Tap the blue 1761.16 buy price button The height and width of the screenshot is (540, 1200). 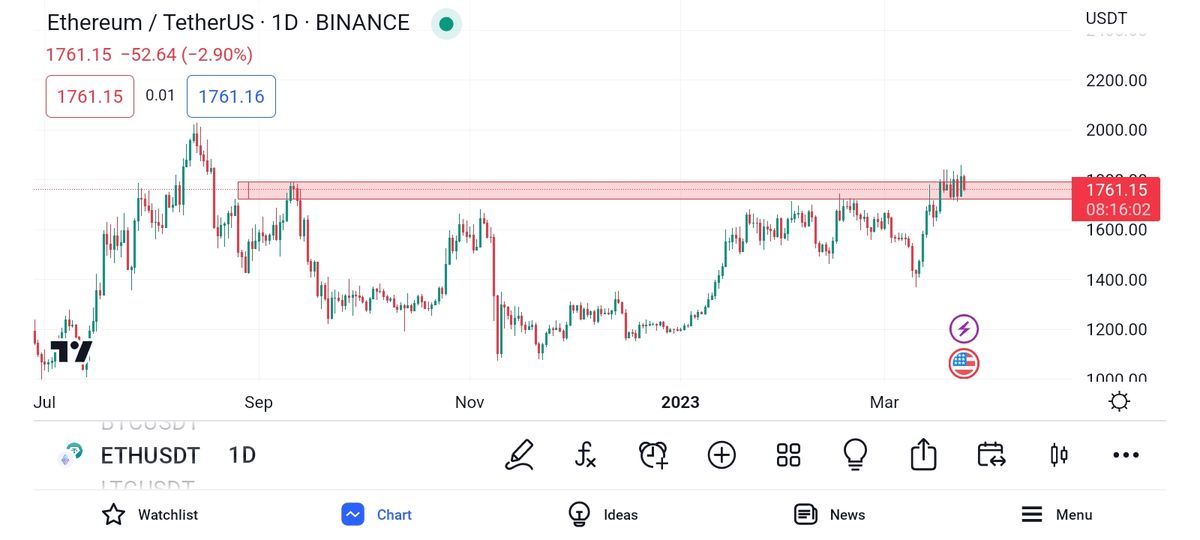231,97
